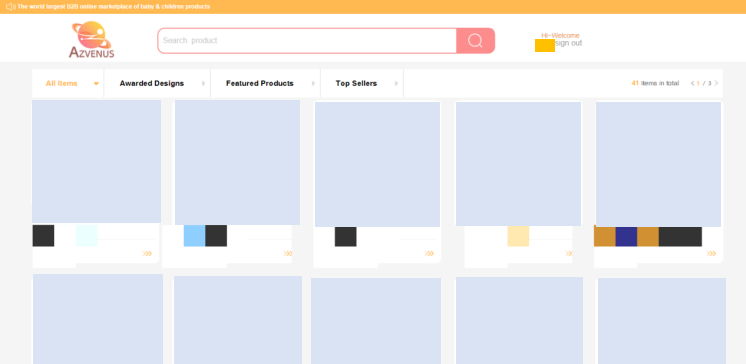
Task: Open details arrows on the fifth product card
Action: pyautogui.click(x=711, y=254)
